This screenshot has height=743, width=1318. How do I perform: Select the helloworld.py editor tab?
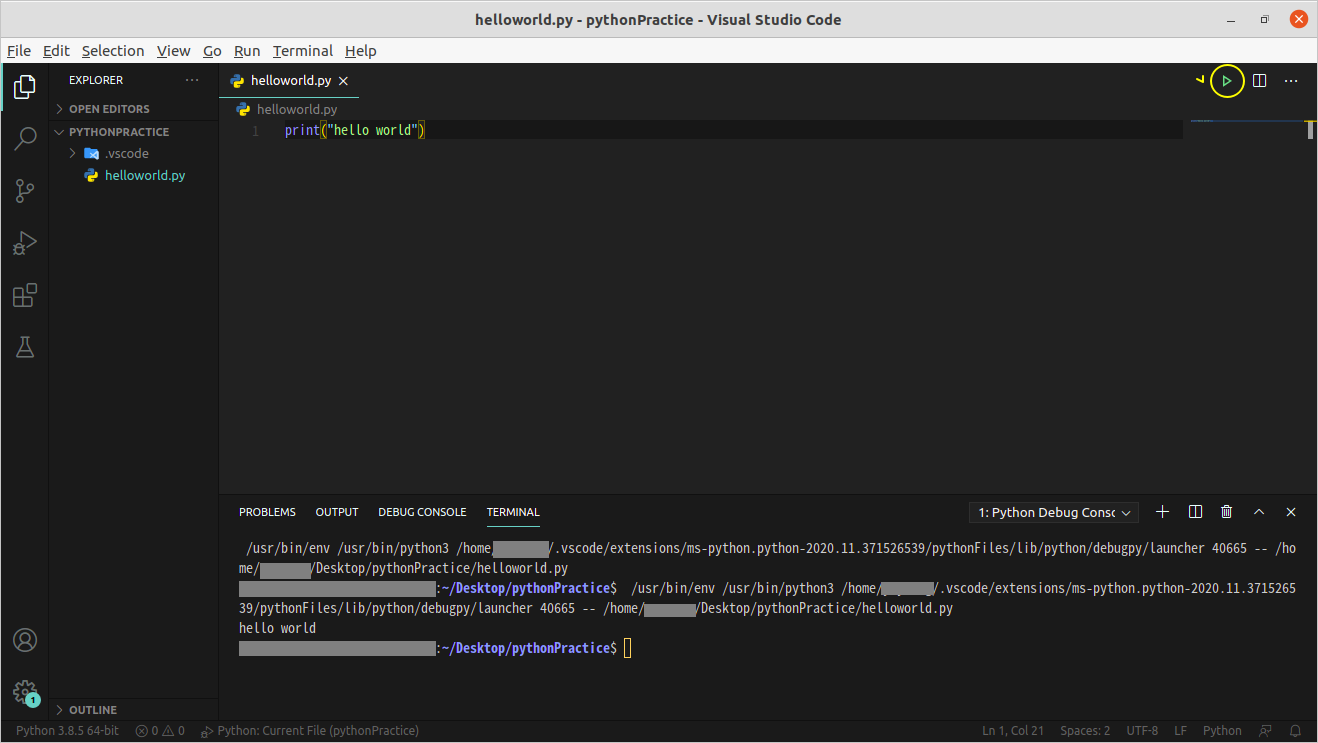click(x=289, y=81)
